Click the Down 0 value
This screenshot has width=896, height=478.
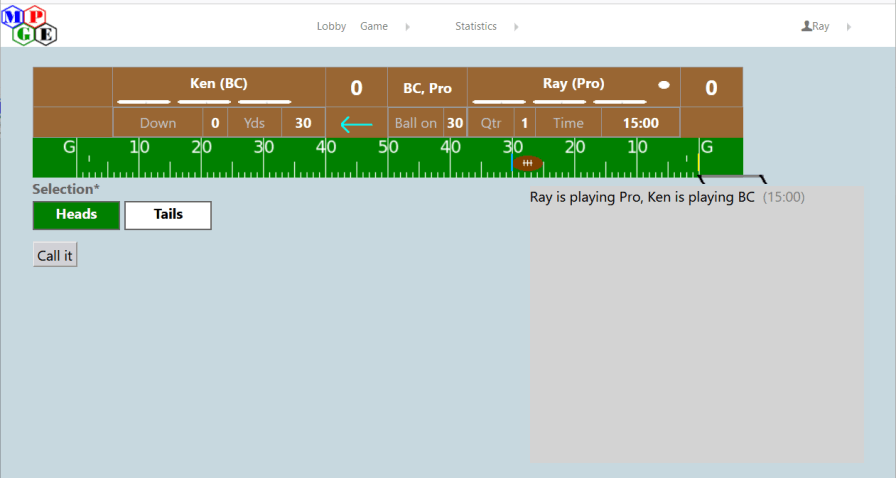point(215,123)
